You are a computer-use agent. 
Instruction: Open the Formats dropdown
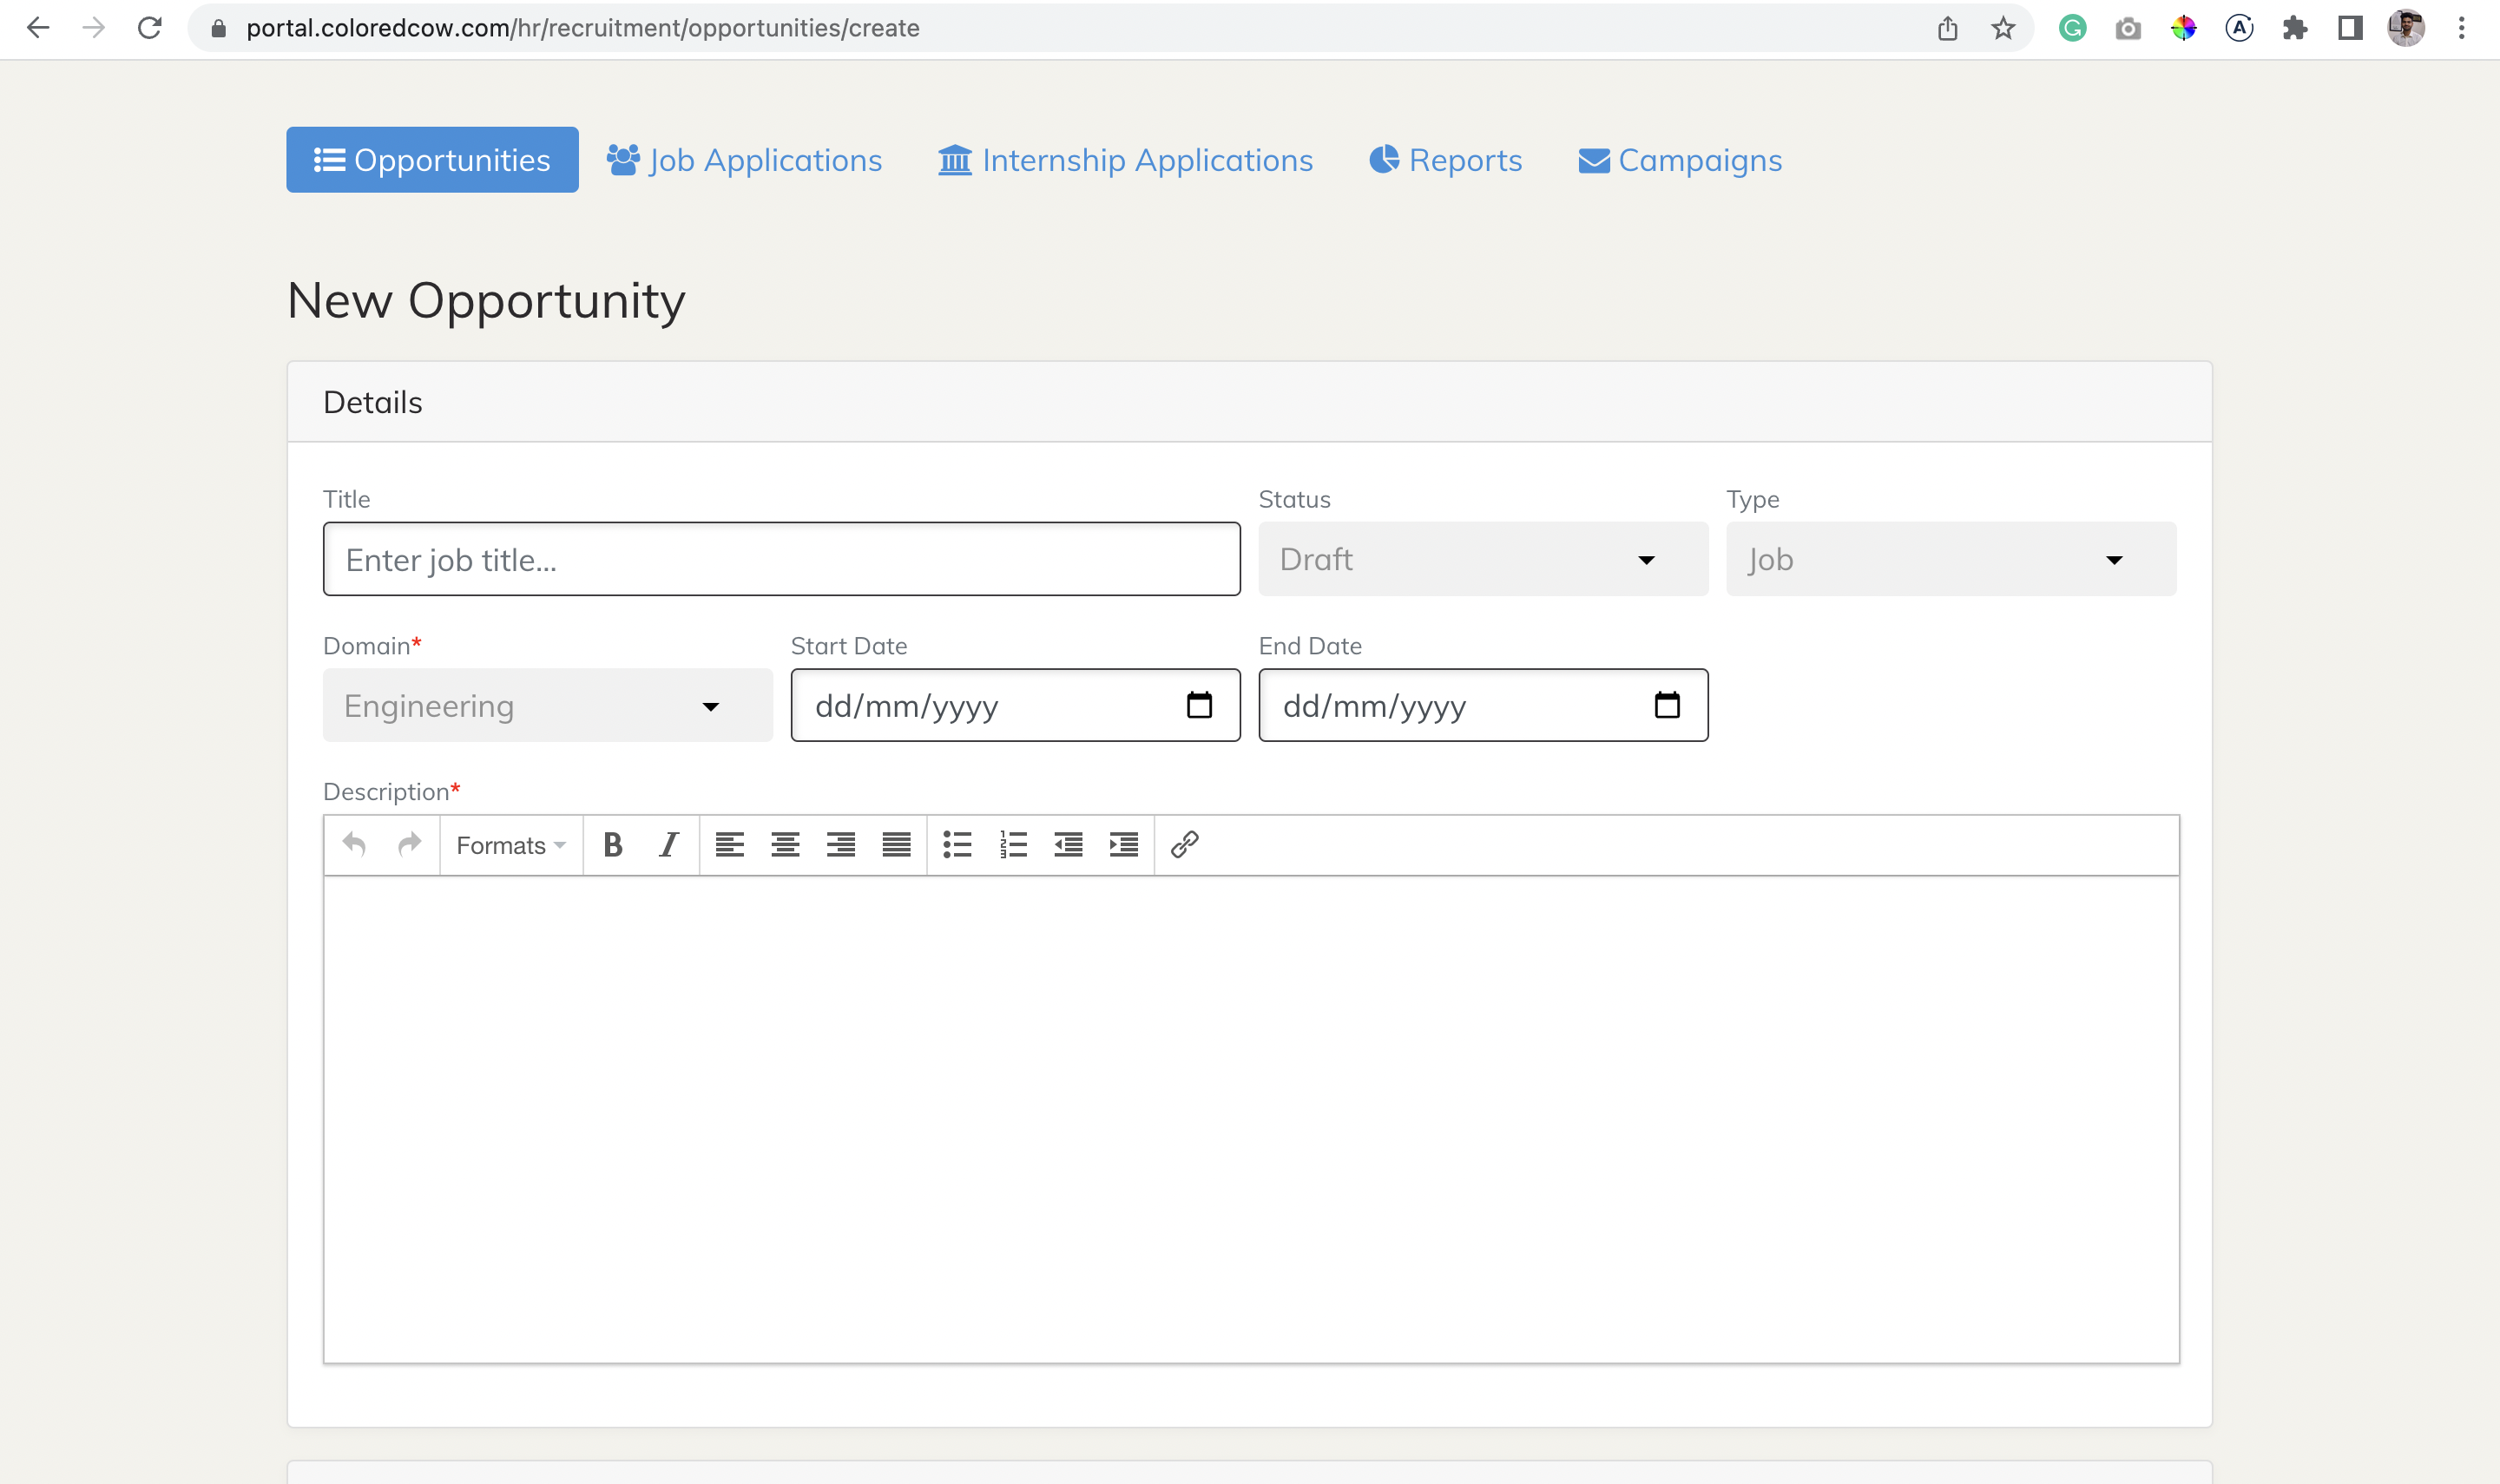511,845
